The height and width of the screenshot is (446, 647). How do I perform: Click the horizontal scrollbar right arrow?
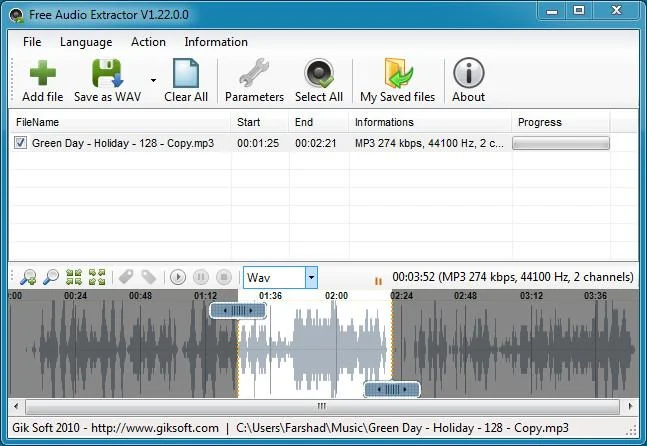click(630, 406)
